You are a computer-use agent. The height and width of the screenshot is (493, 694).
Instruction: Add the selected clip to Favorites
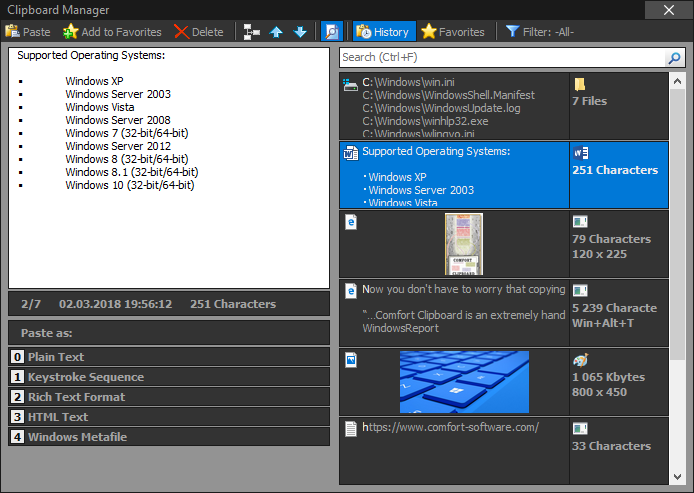tap(112, 32)
